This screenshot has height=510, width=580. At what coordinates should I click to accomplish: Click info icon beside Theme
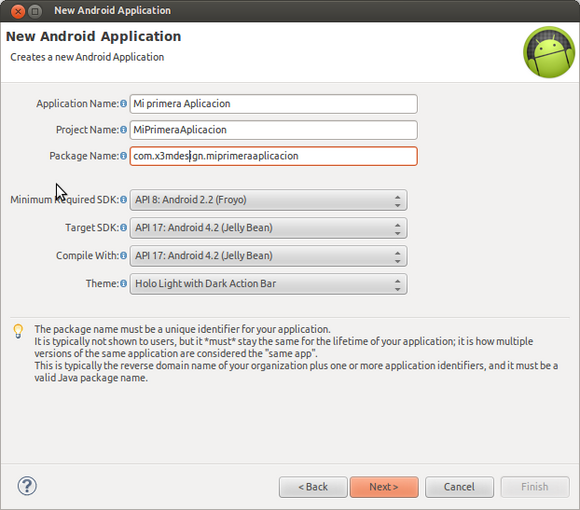coord(124,284)
